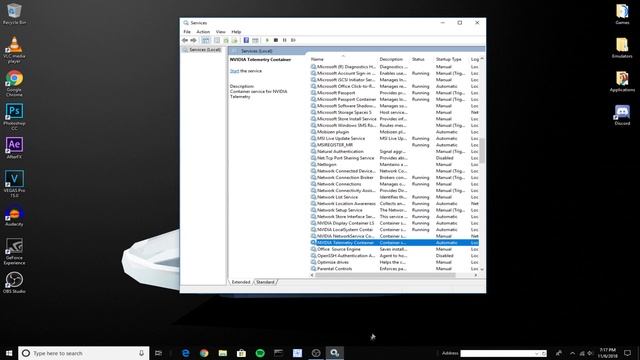
Task: Open the File menu in Services
Action: tap(187, 32)
